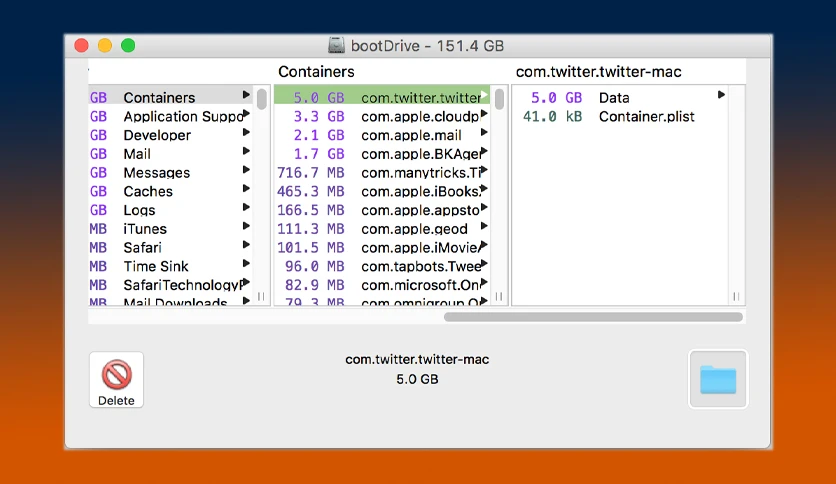Image resolution: width=836 pixels, height=484 pixels.
Task: Click the third column resize handle
Action: click(736, 296)
